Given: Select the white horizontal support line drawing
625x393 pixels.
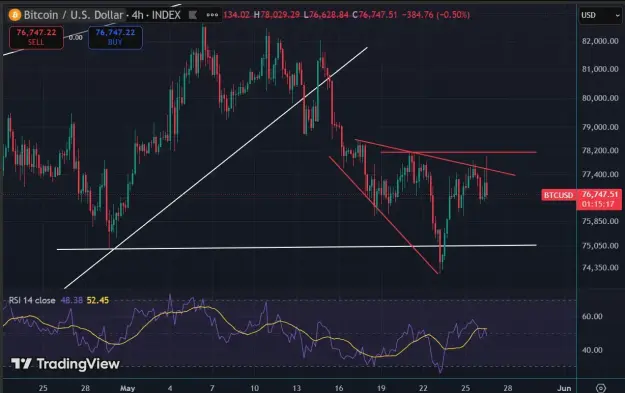Looking at the screenshot, I should click(297, 247).
